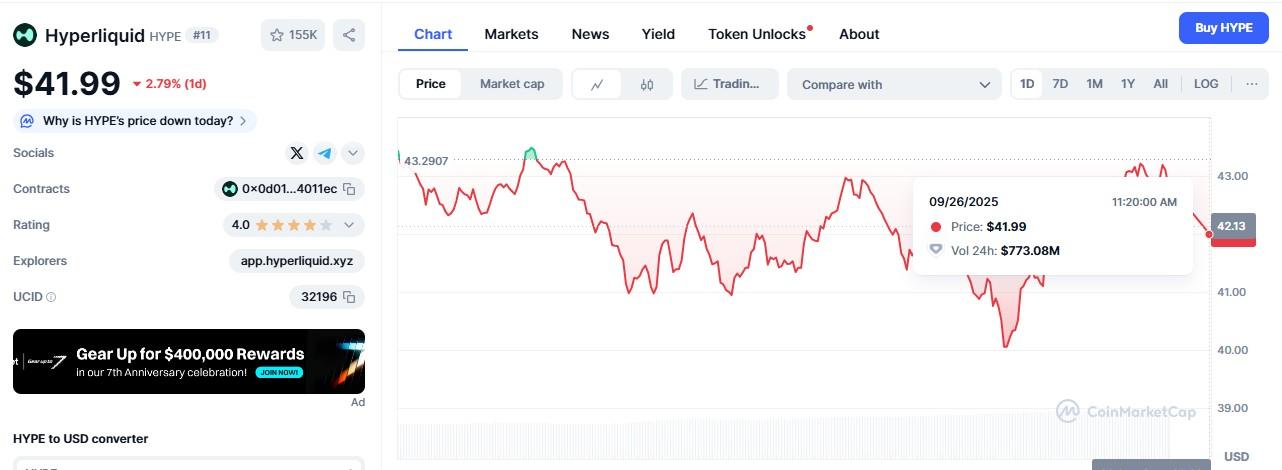Open the Token Unlocks tab
The width and height of the screenshot is (1282, 470).
tap(757, 34)
